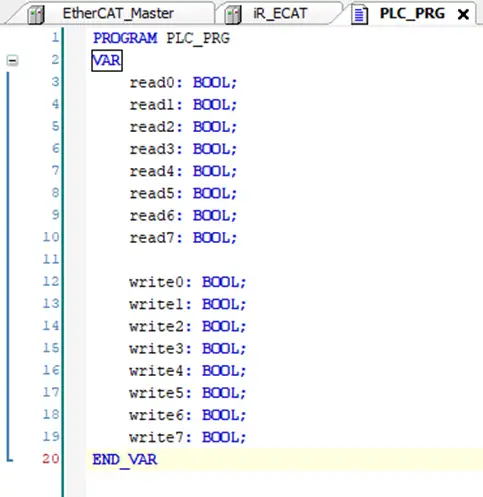Click the VAR keyword on line 2

(x=107, y=60)
